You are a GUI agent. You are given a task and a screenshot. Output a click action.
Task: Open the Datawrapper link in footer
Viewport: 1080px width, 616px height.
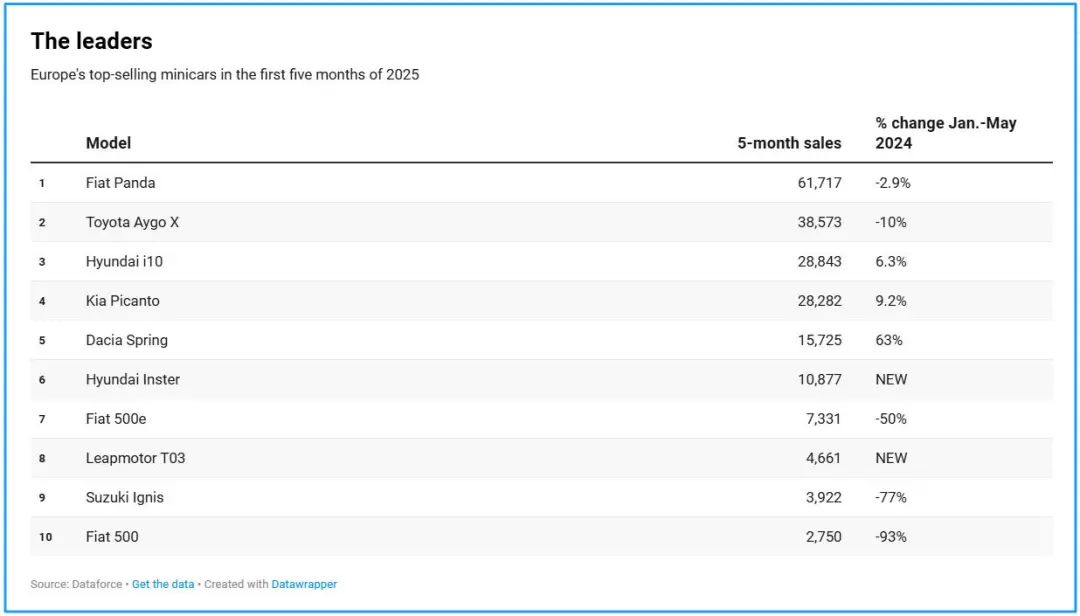304,584
